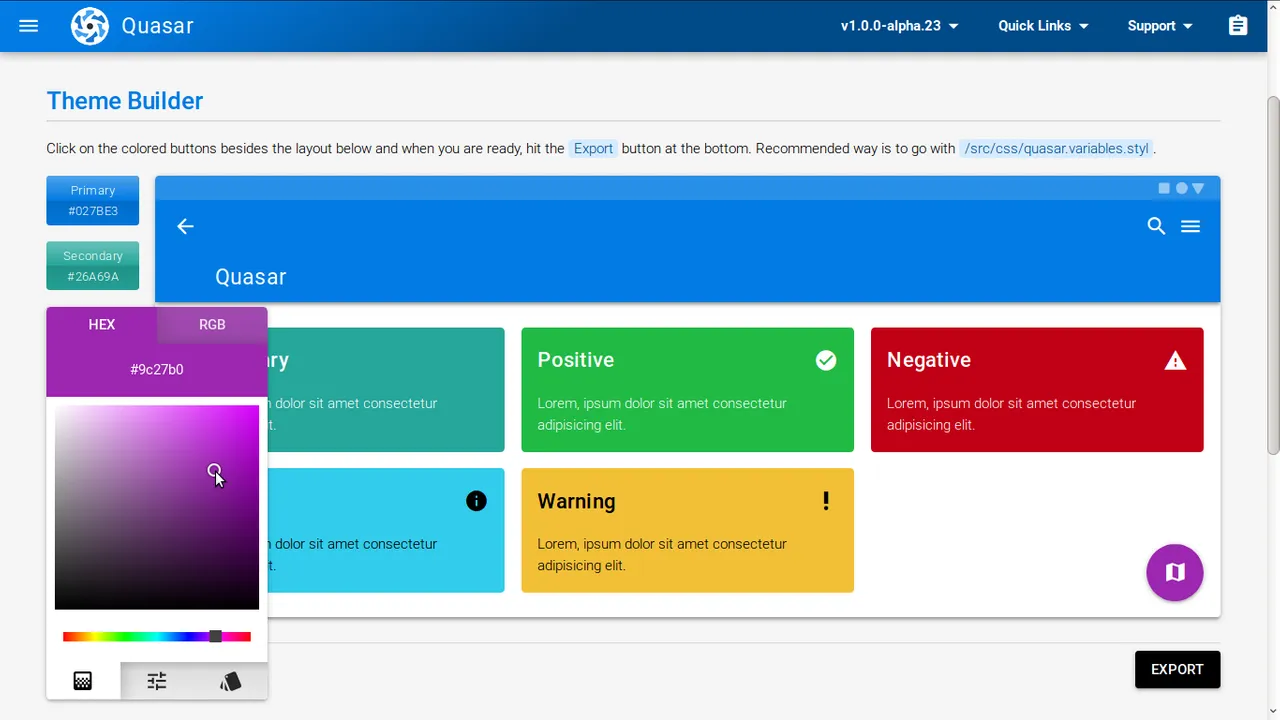Switch to color spectrum picker view
The width and height of the screenshot is (1280, 720).
pyautogui.click(x=83, y=681)
